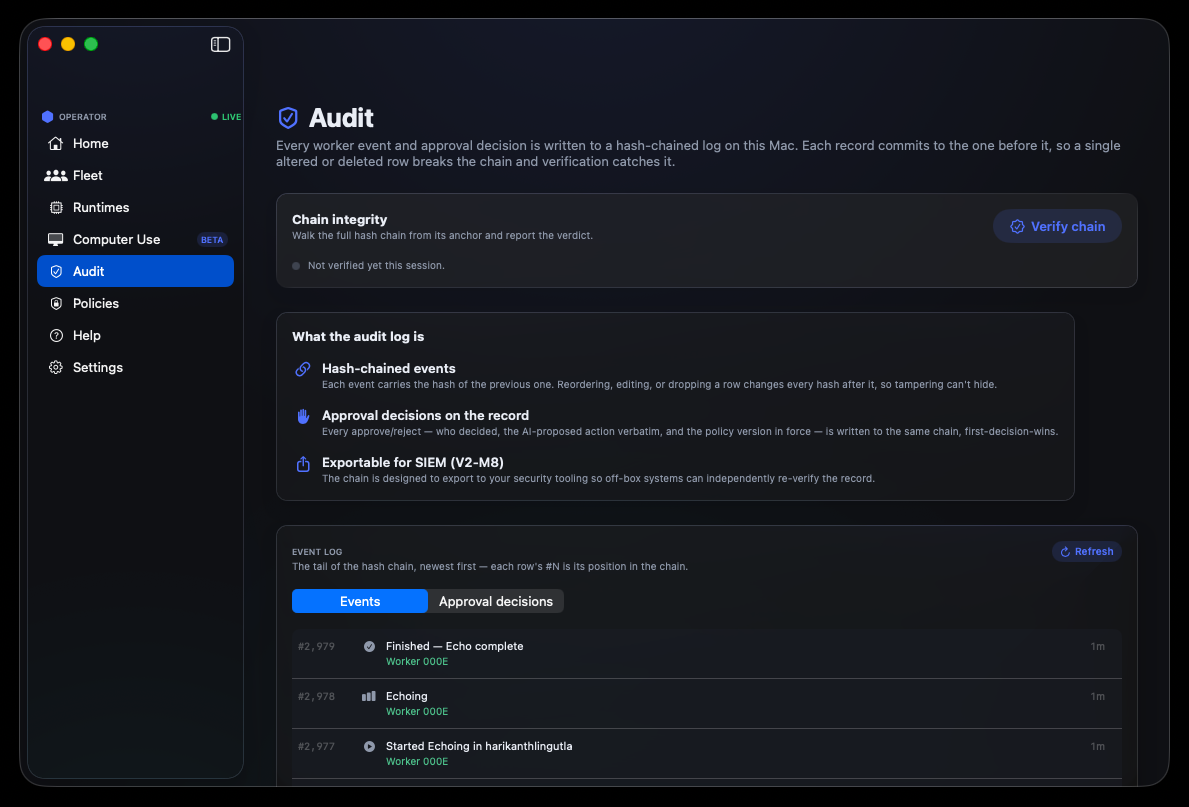
Task: Click the 'Hash-chained events' title
Action: [388, 368]
